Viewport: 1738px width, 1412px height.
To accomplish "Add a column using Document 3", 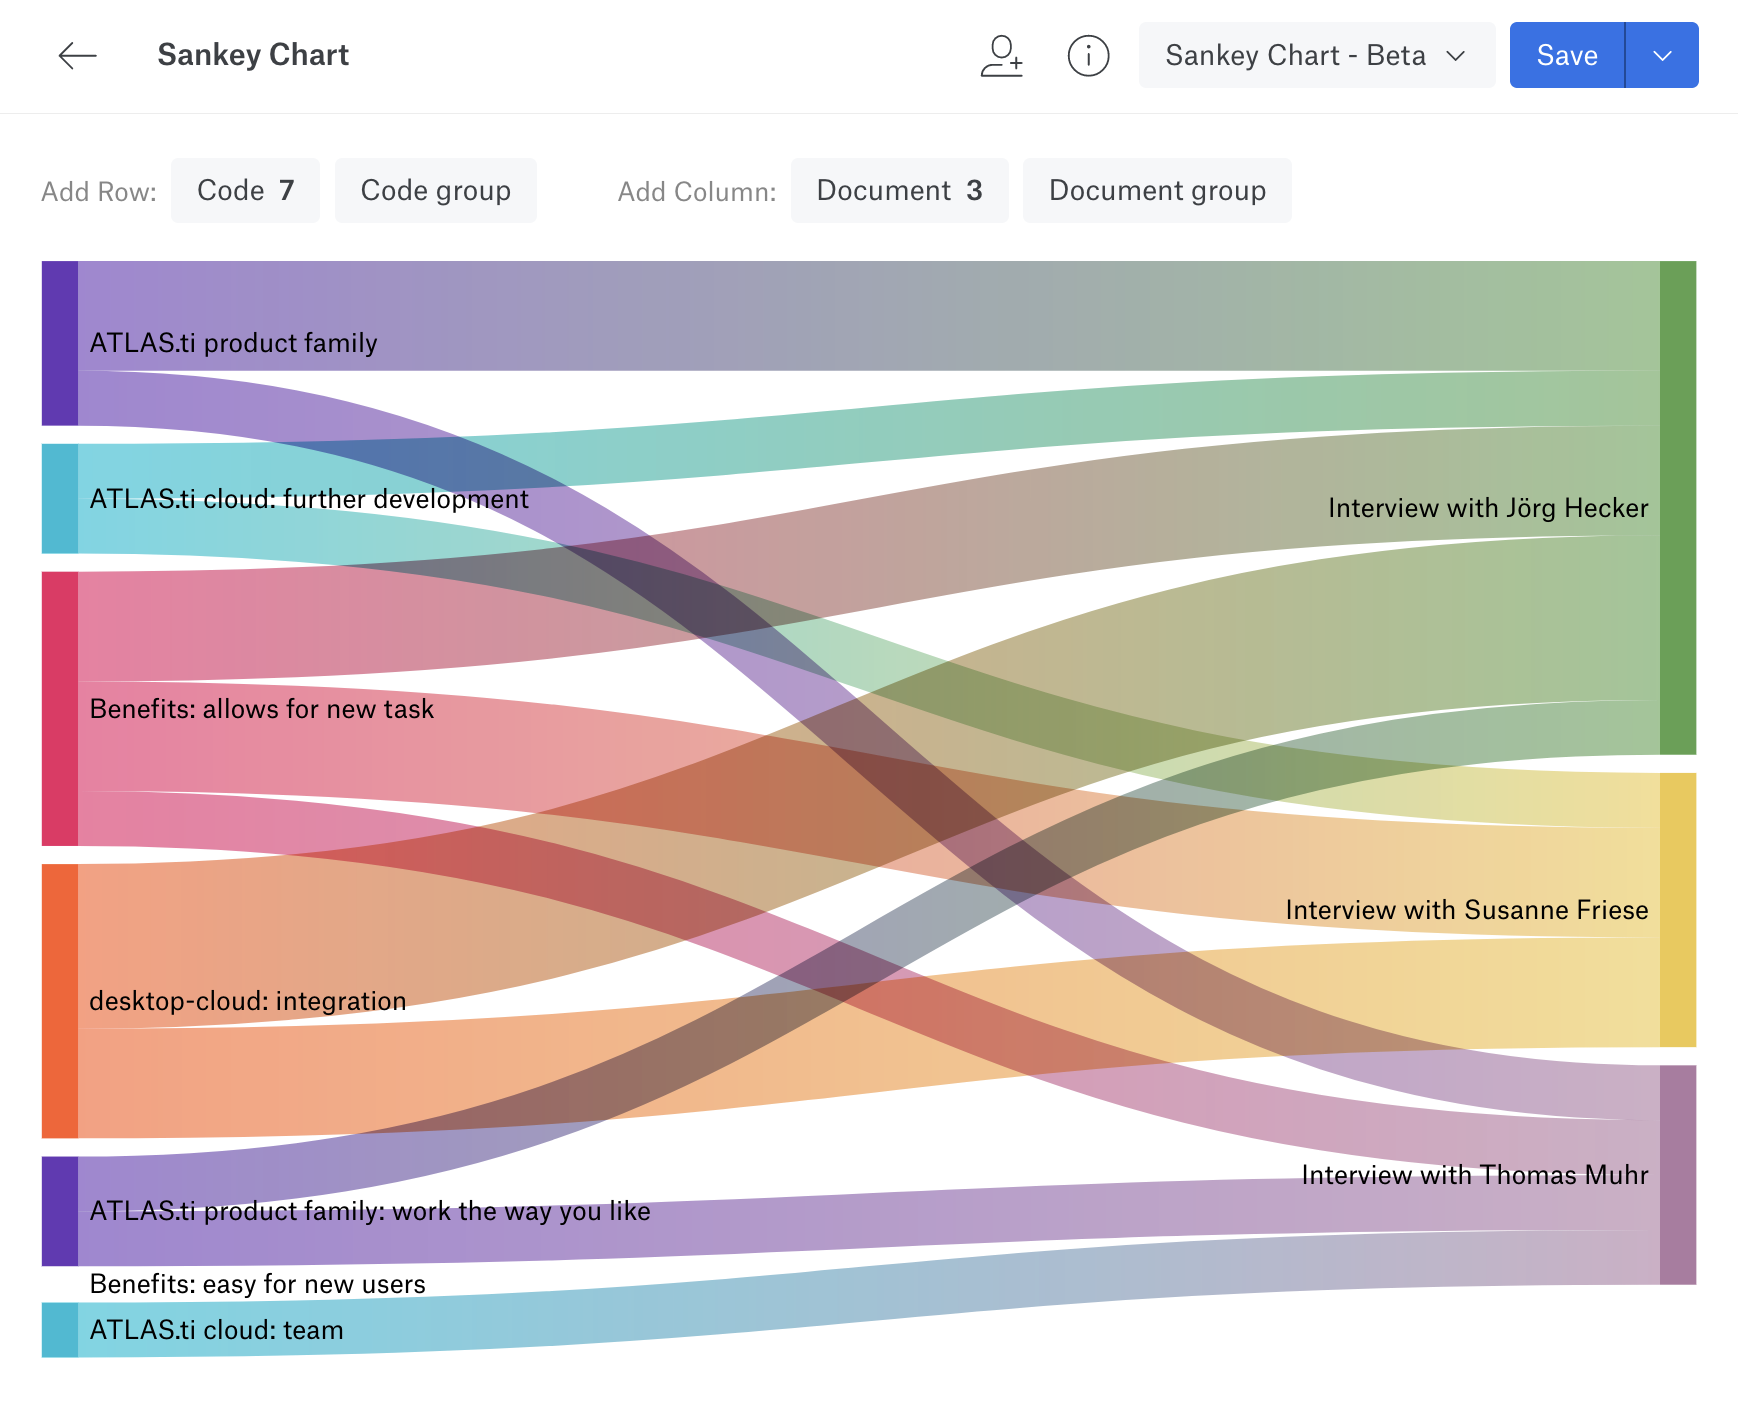I will point(899,191).
